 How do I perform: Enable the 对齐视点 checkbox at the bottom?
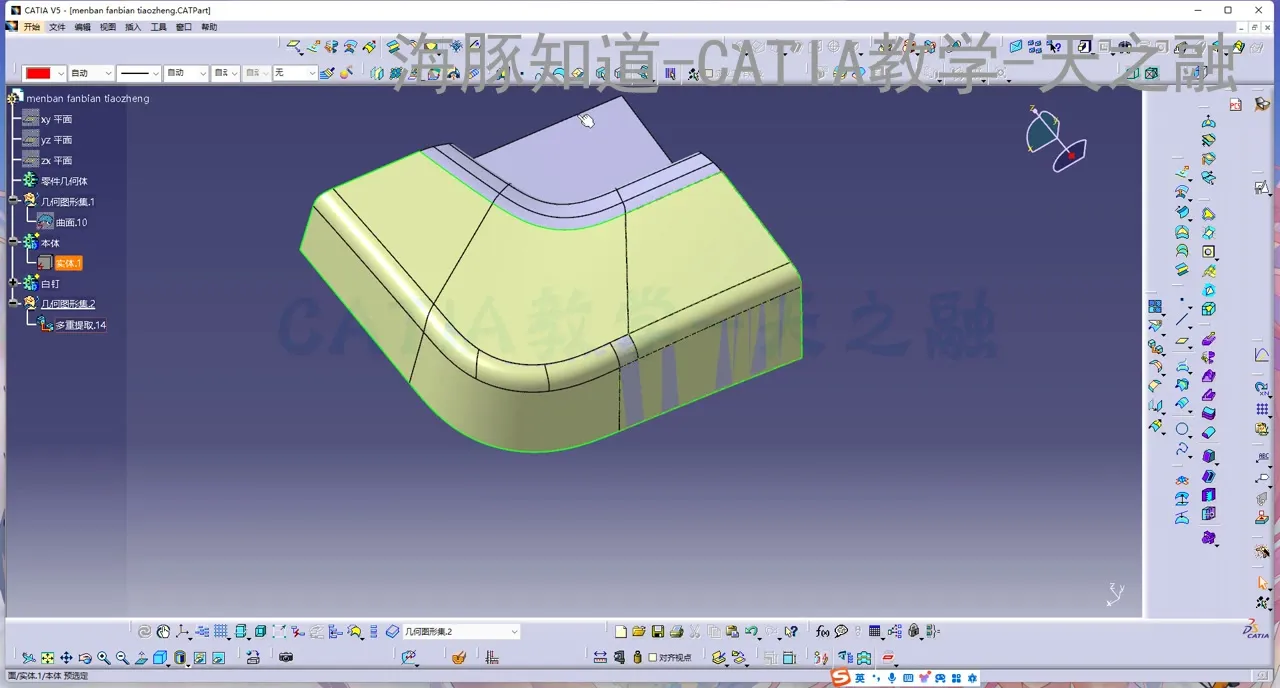tap(652, 657)
